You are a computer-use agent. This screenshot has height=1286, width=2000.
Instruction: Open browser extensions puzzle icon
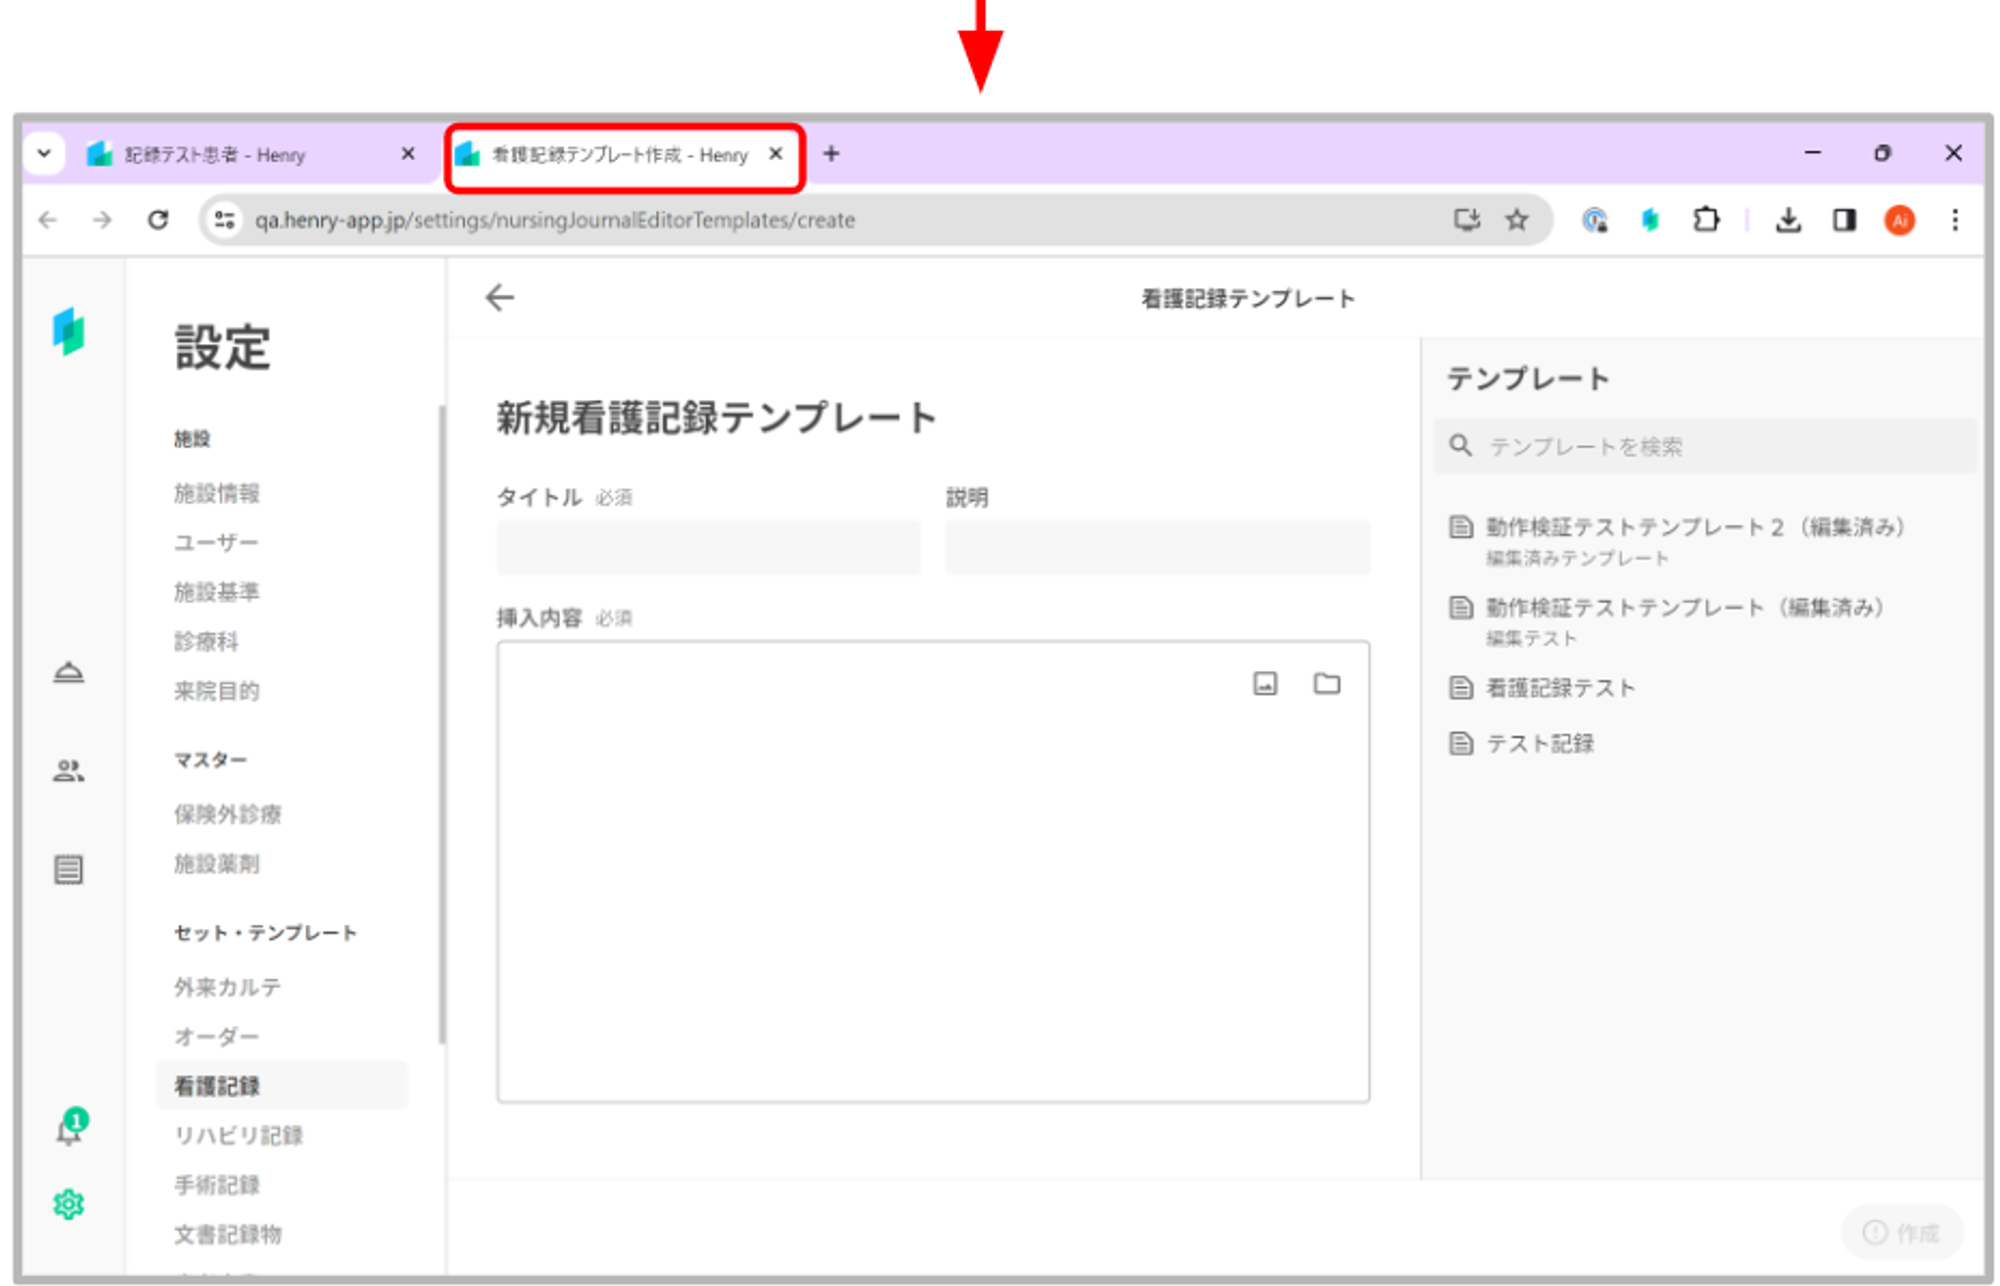click(x=1706, y=220)
